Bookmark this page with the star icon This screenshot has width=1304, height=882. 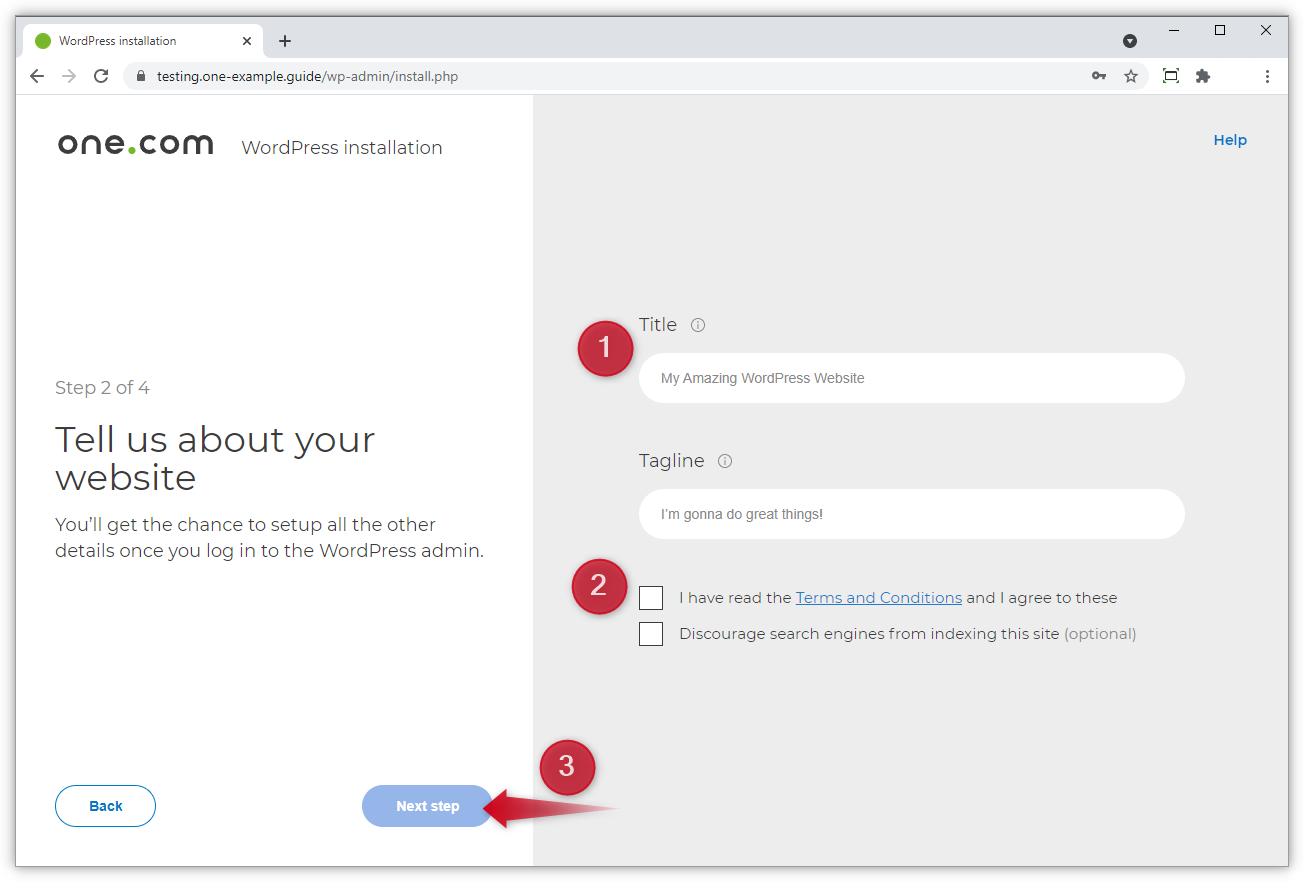pyautogui.click(x=1131, y=76)
